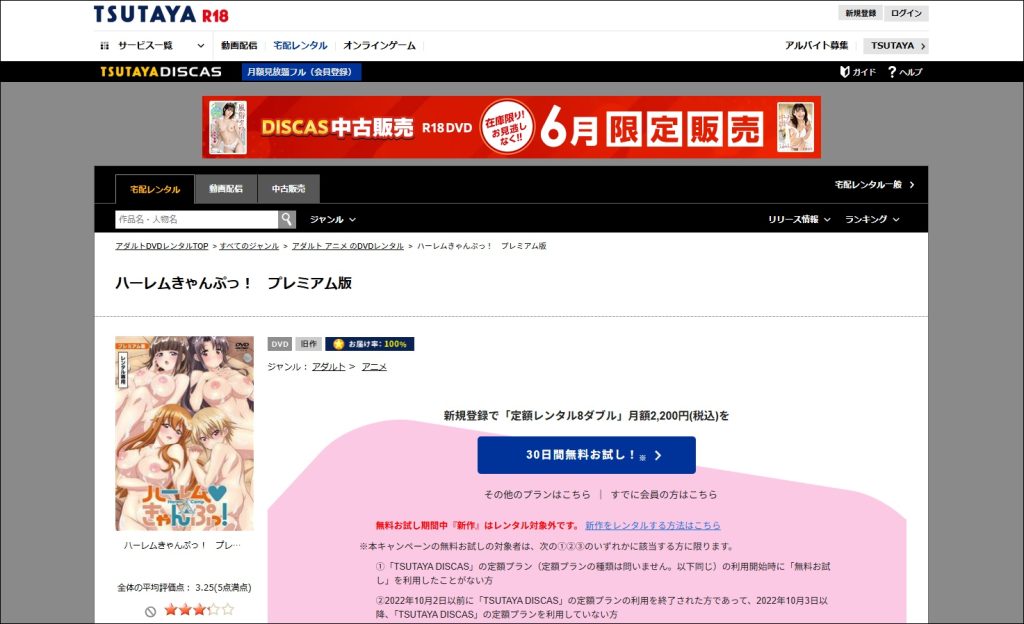Click the TSUTAYA R18 logo

coord(161,15)
